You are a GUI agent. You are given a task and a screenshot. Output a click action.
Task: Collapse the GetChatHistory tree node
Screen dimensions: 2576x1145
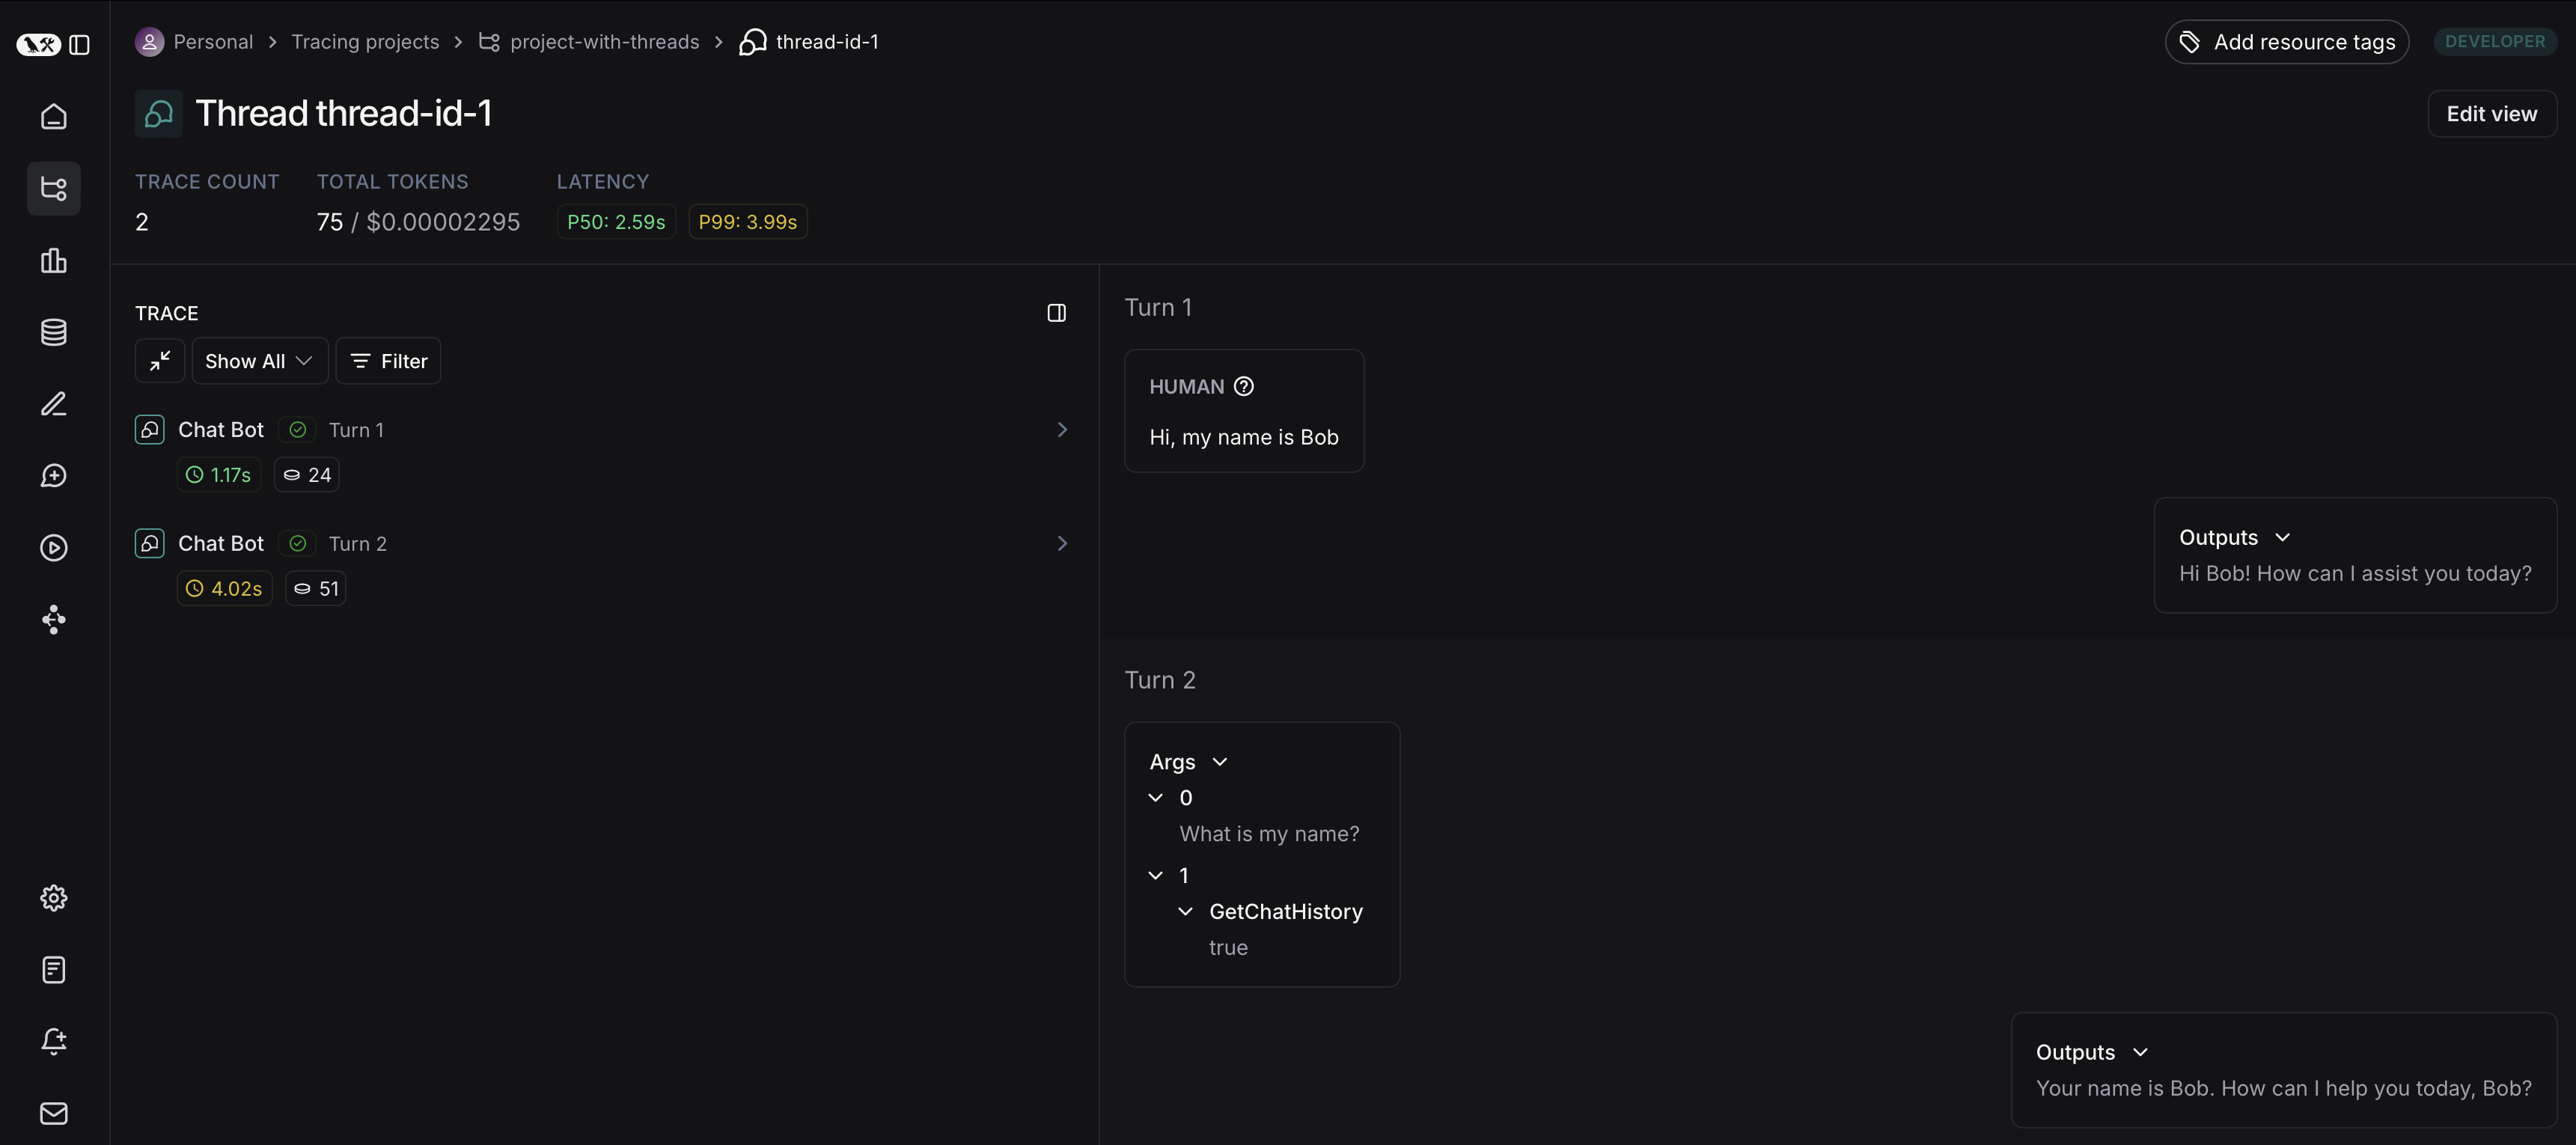click(1186, 911)
